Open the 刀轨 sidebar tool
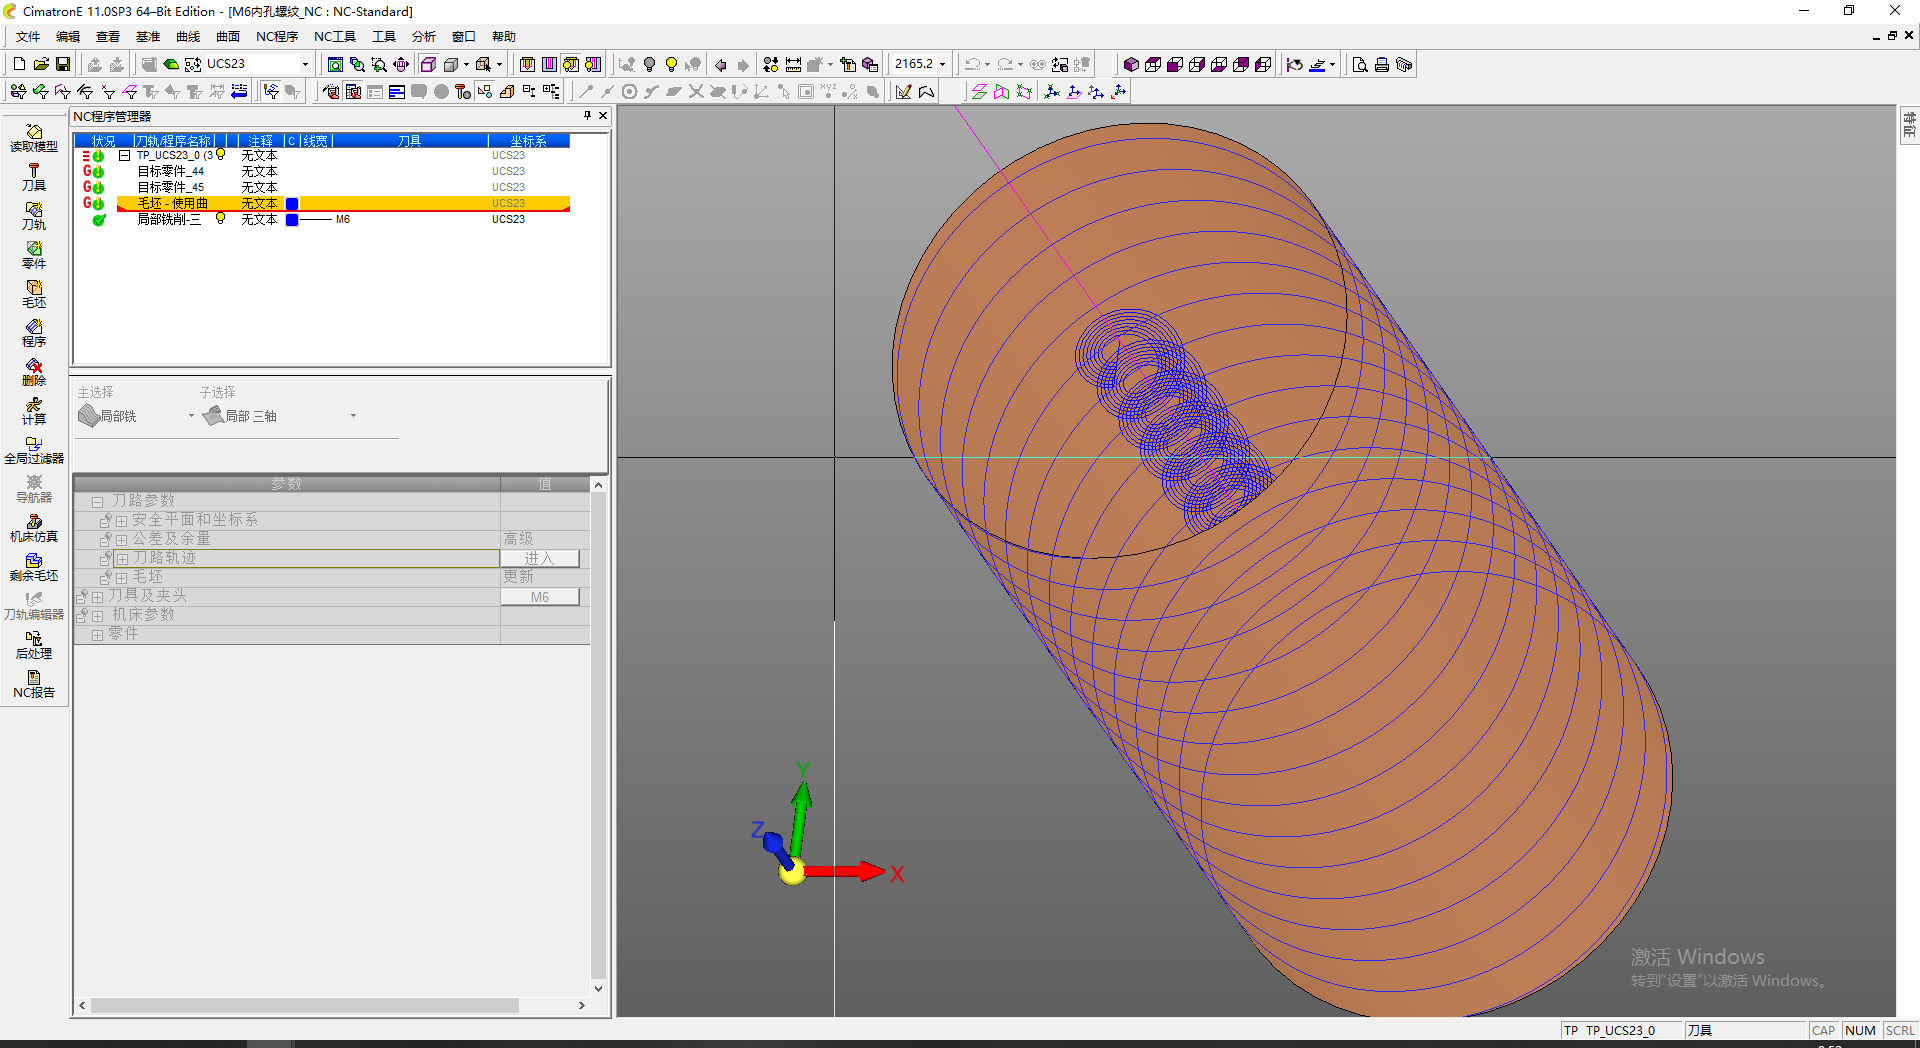 click(x=34, y=216)
